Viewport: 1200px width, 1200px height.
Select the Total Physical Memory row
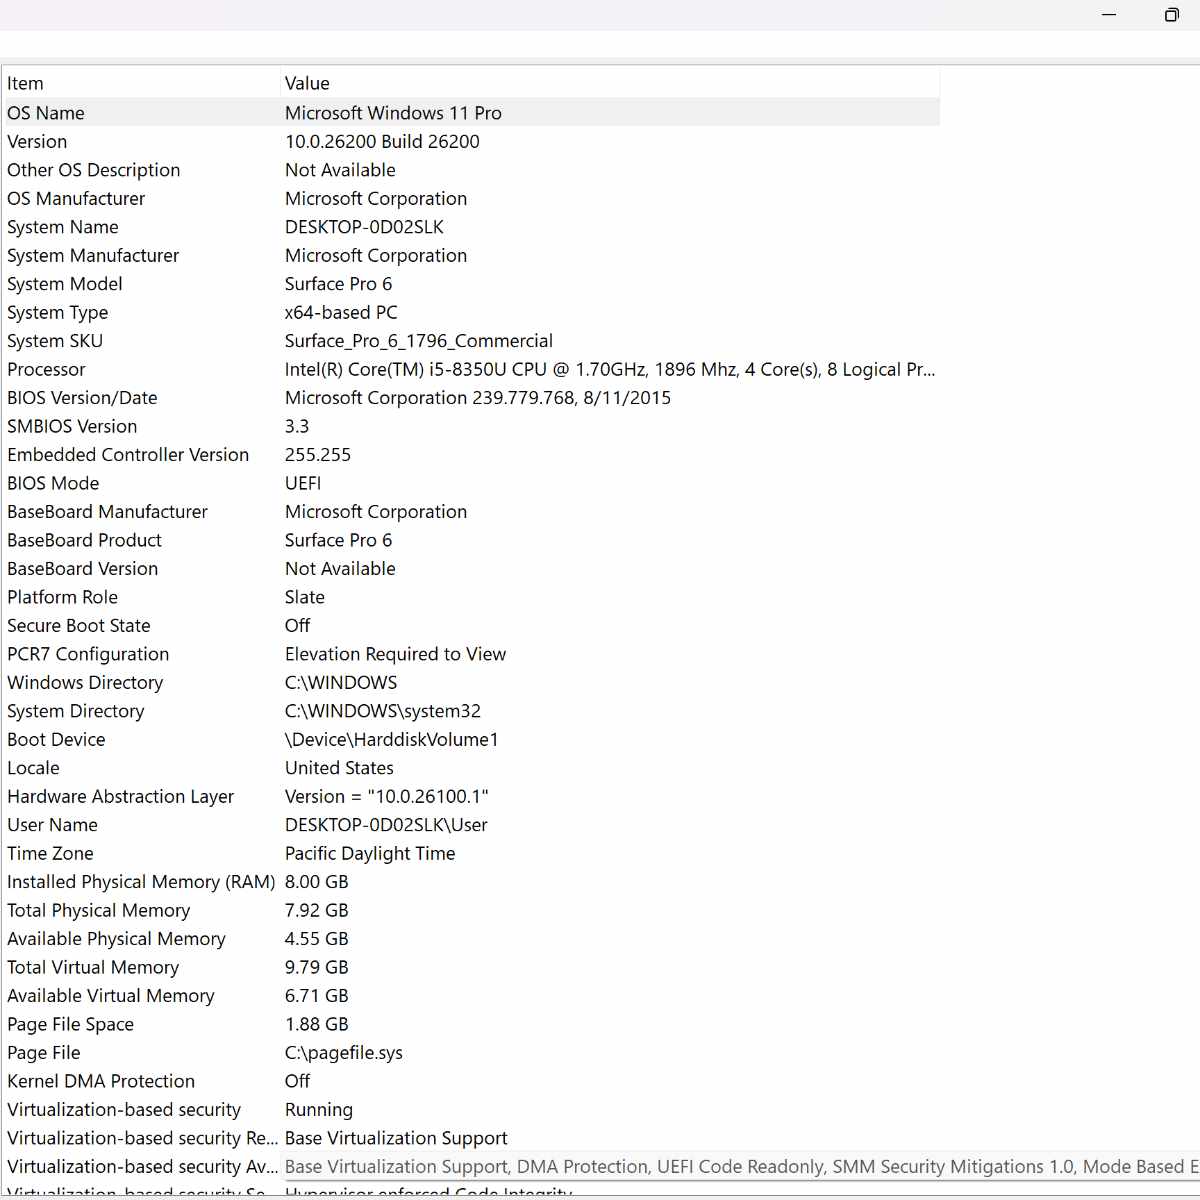coord(471,911)
